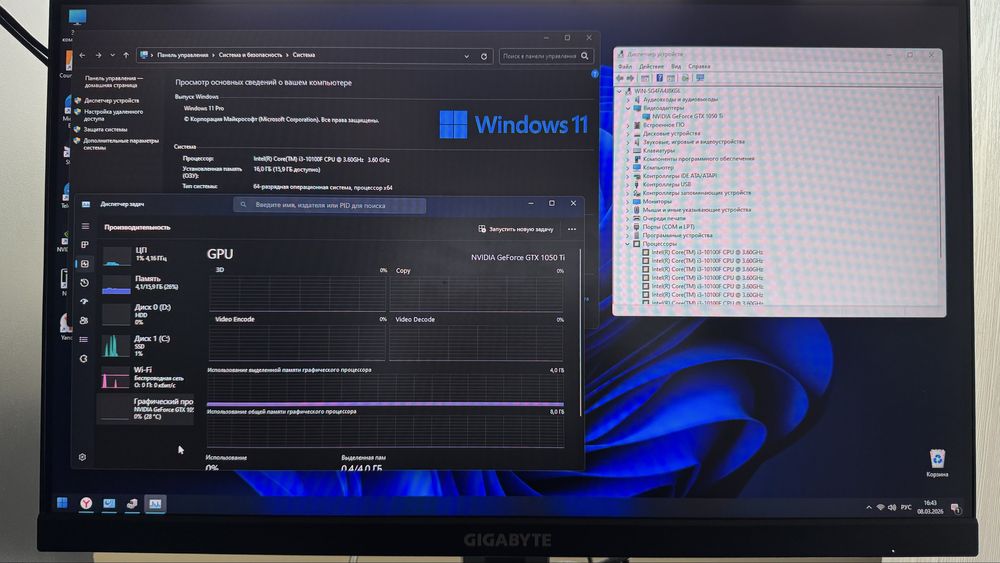Open Users page icon in Task Manager
This screenshot has height=563, width=1000.
point(84,321)
